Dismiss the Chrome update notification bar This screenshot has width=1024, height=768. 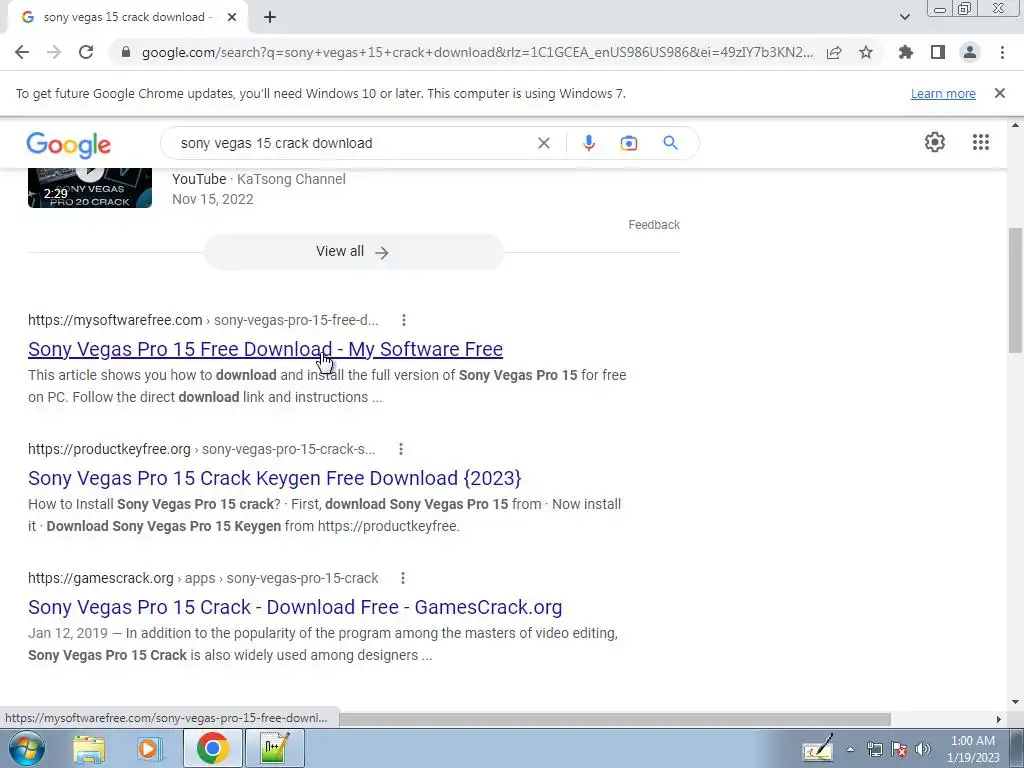[999, 93]
